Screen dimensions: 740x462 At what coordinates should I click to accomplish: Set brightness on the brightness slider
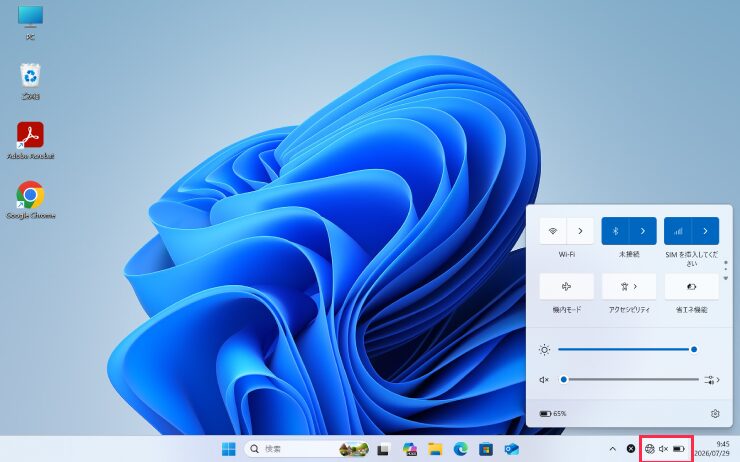click(x=626, y=350)
